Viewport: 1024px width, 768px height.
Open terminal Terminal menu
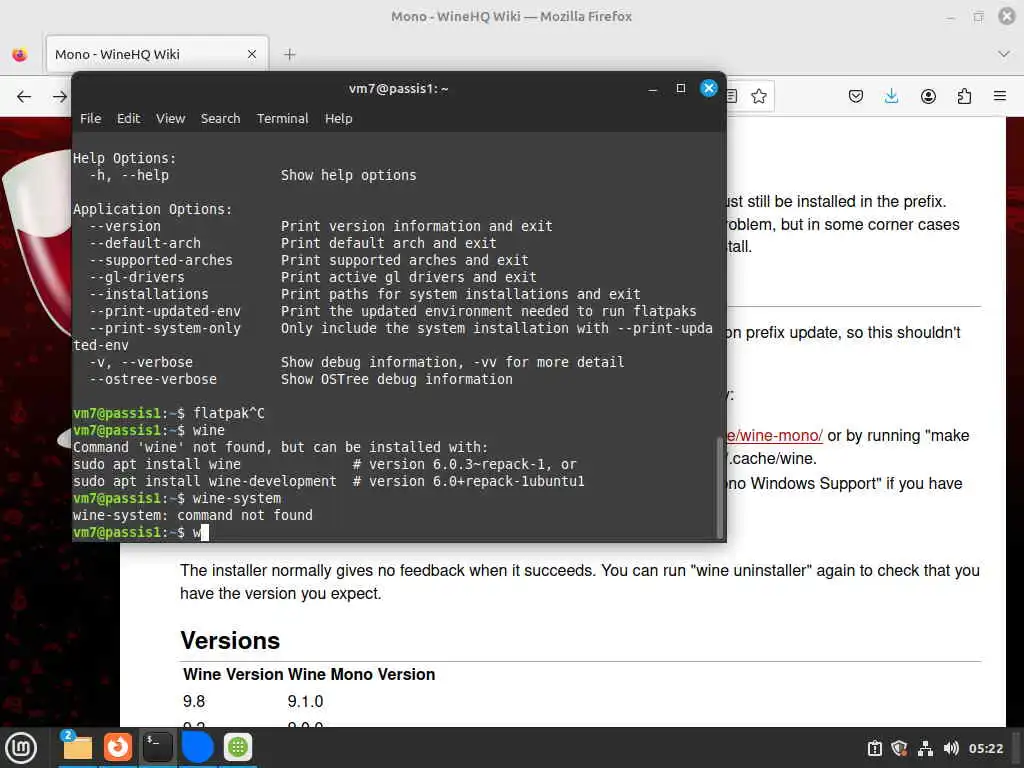282,118
